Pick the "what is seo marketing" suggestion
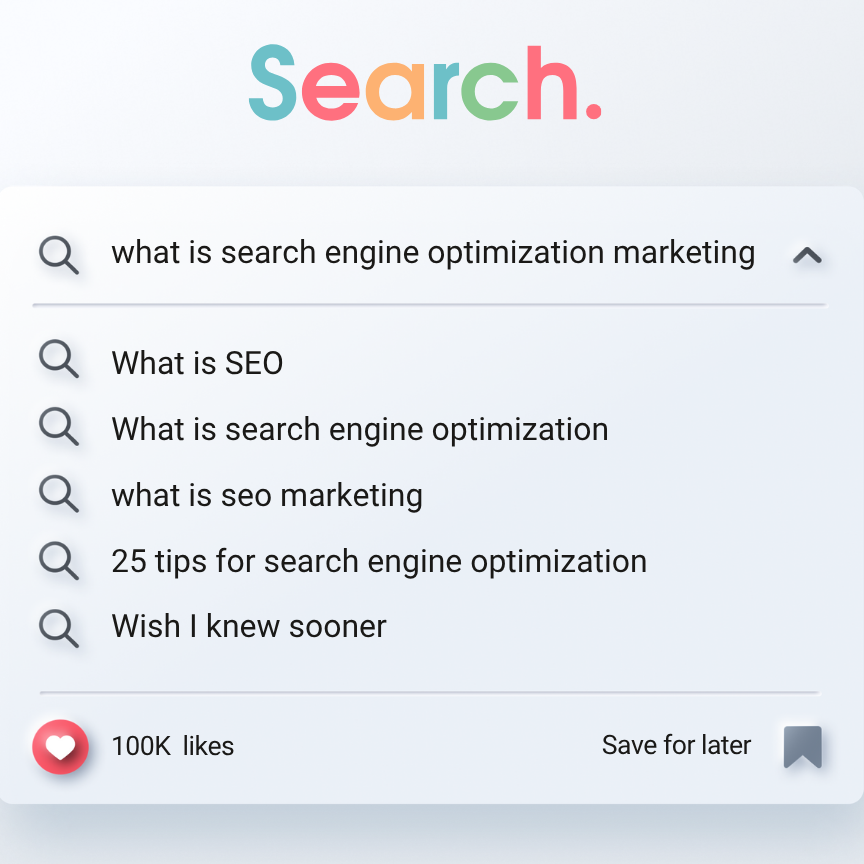Screen dimensions: 864x864 pos(266,495)
